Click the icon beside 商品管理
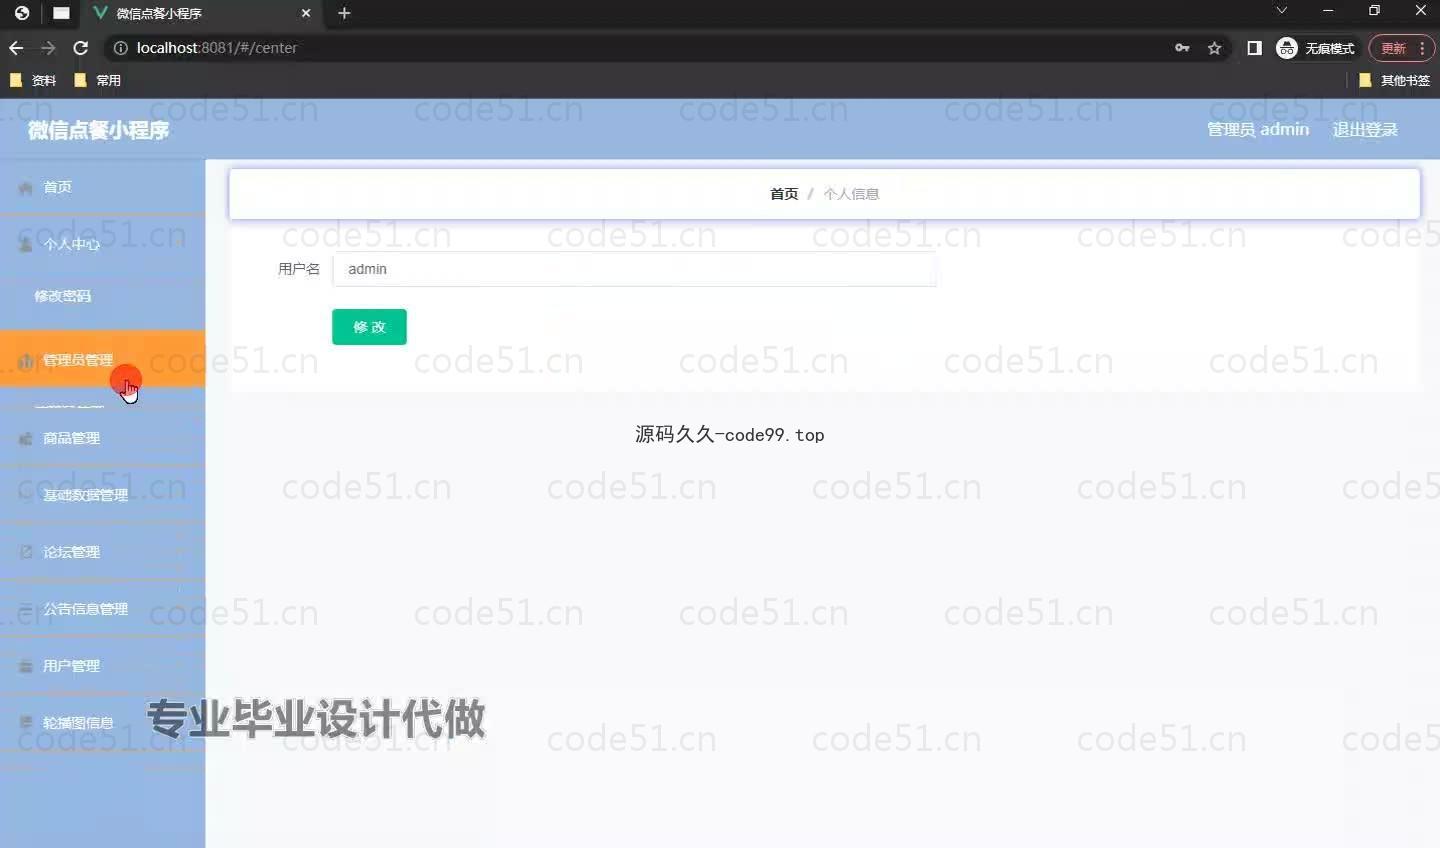Image resolution: width=1440 pixels, height=848 pixels. pos(26,438)
